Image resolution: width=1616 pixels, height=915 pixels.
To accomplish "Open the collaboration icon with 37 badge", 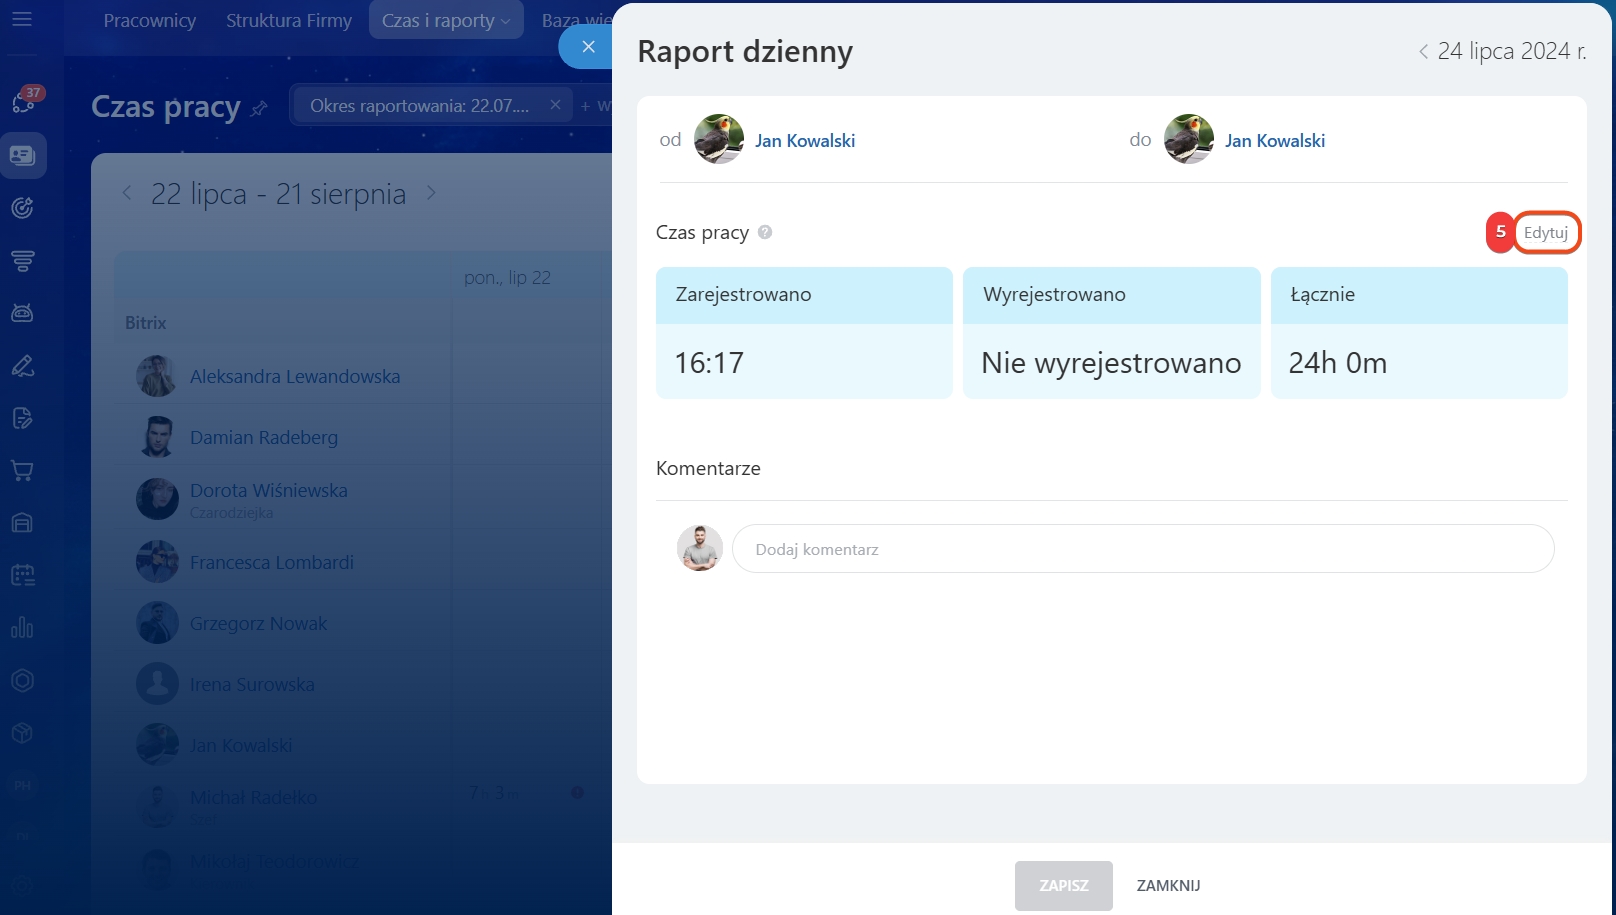I will (x=23, y=101).
